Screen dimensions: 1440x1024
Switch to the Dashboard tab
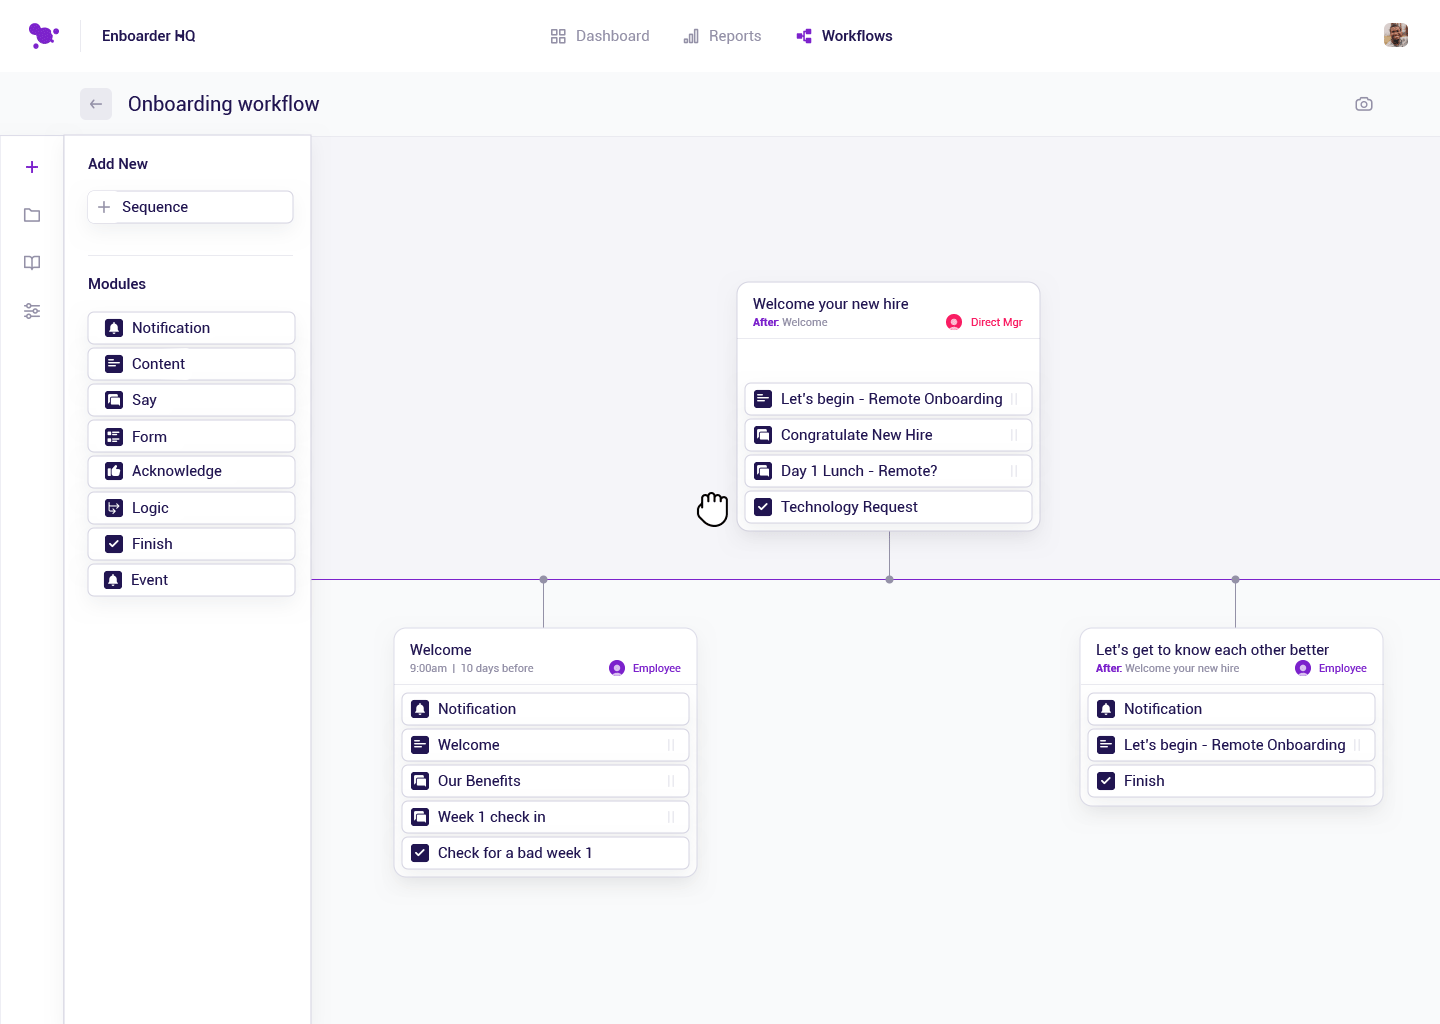tap(612, 35)
